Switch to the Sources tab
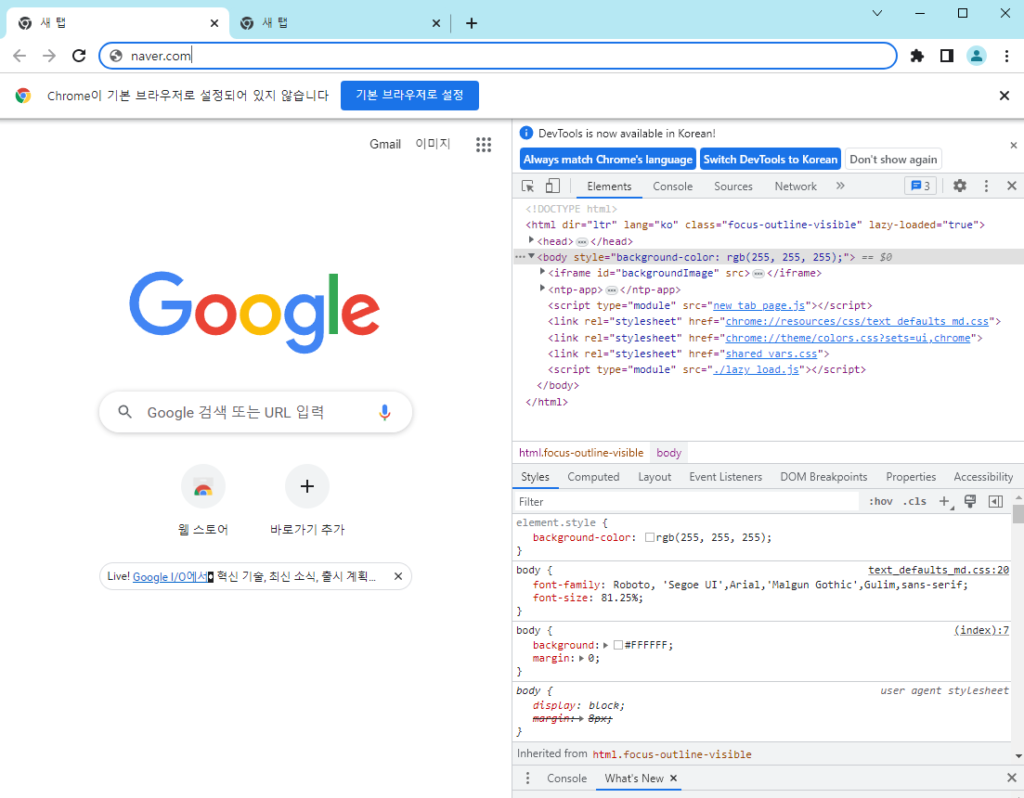The image size is (1024, 798). click(733, 186)
